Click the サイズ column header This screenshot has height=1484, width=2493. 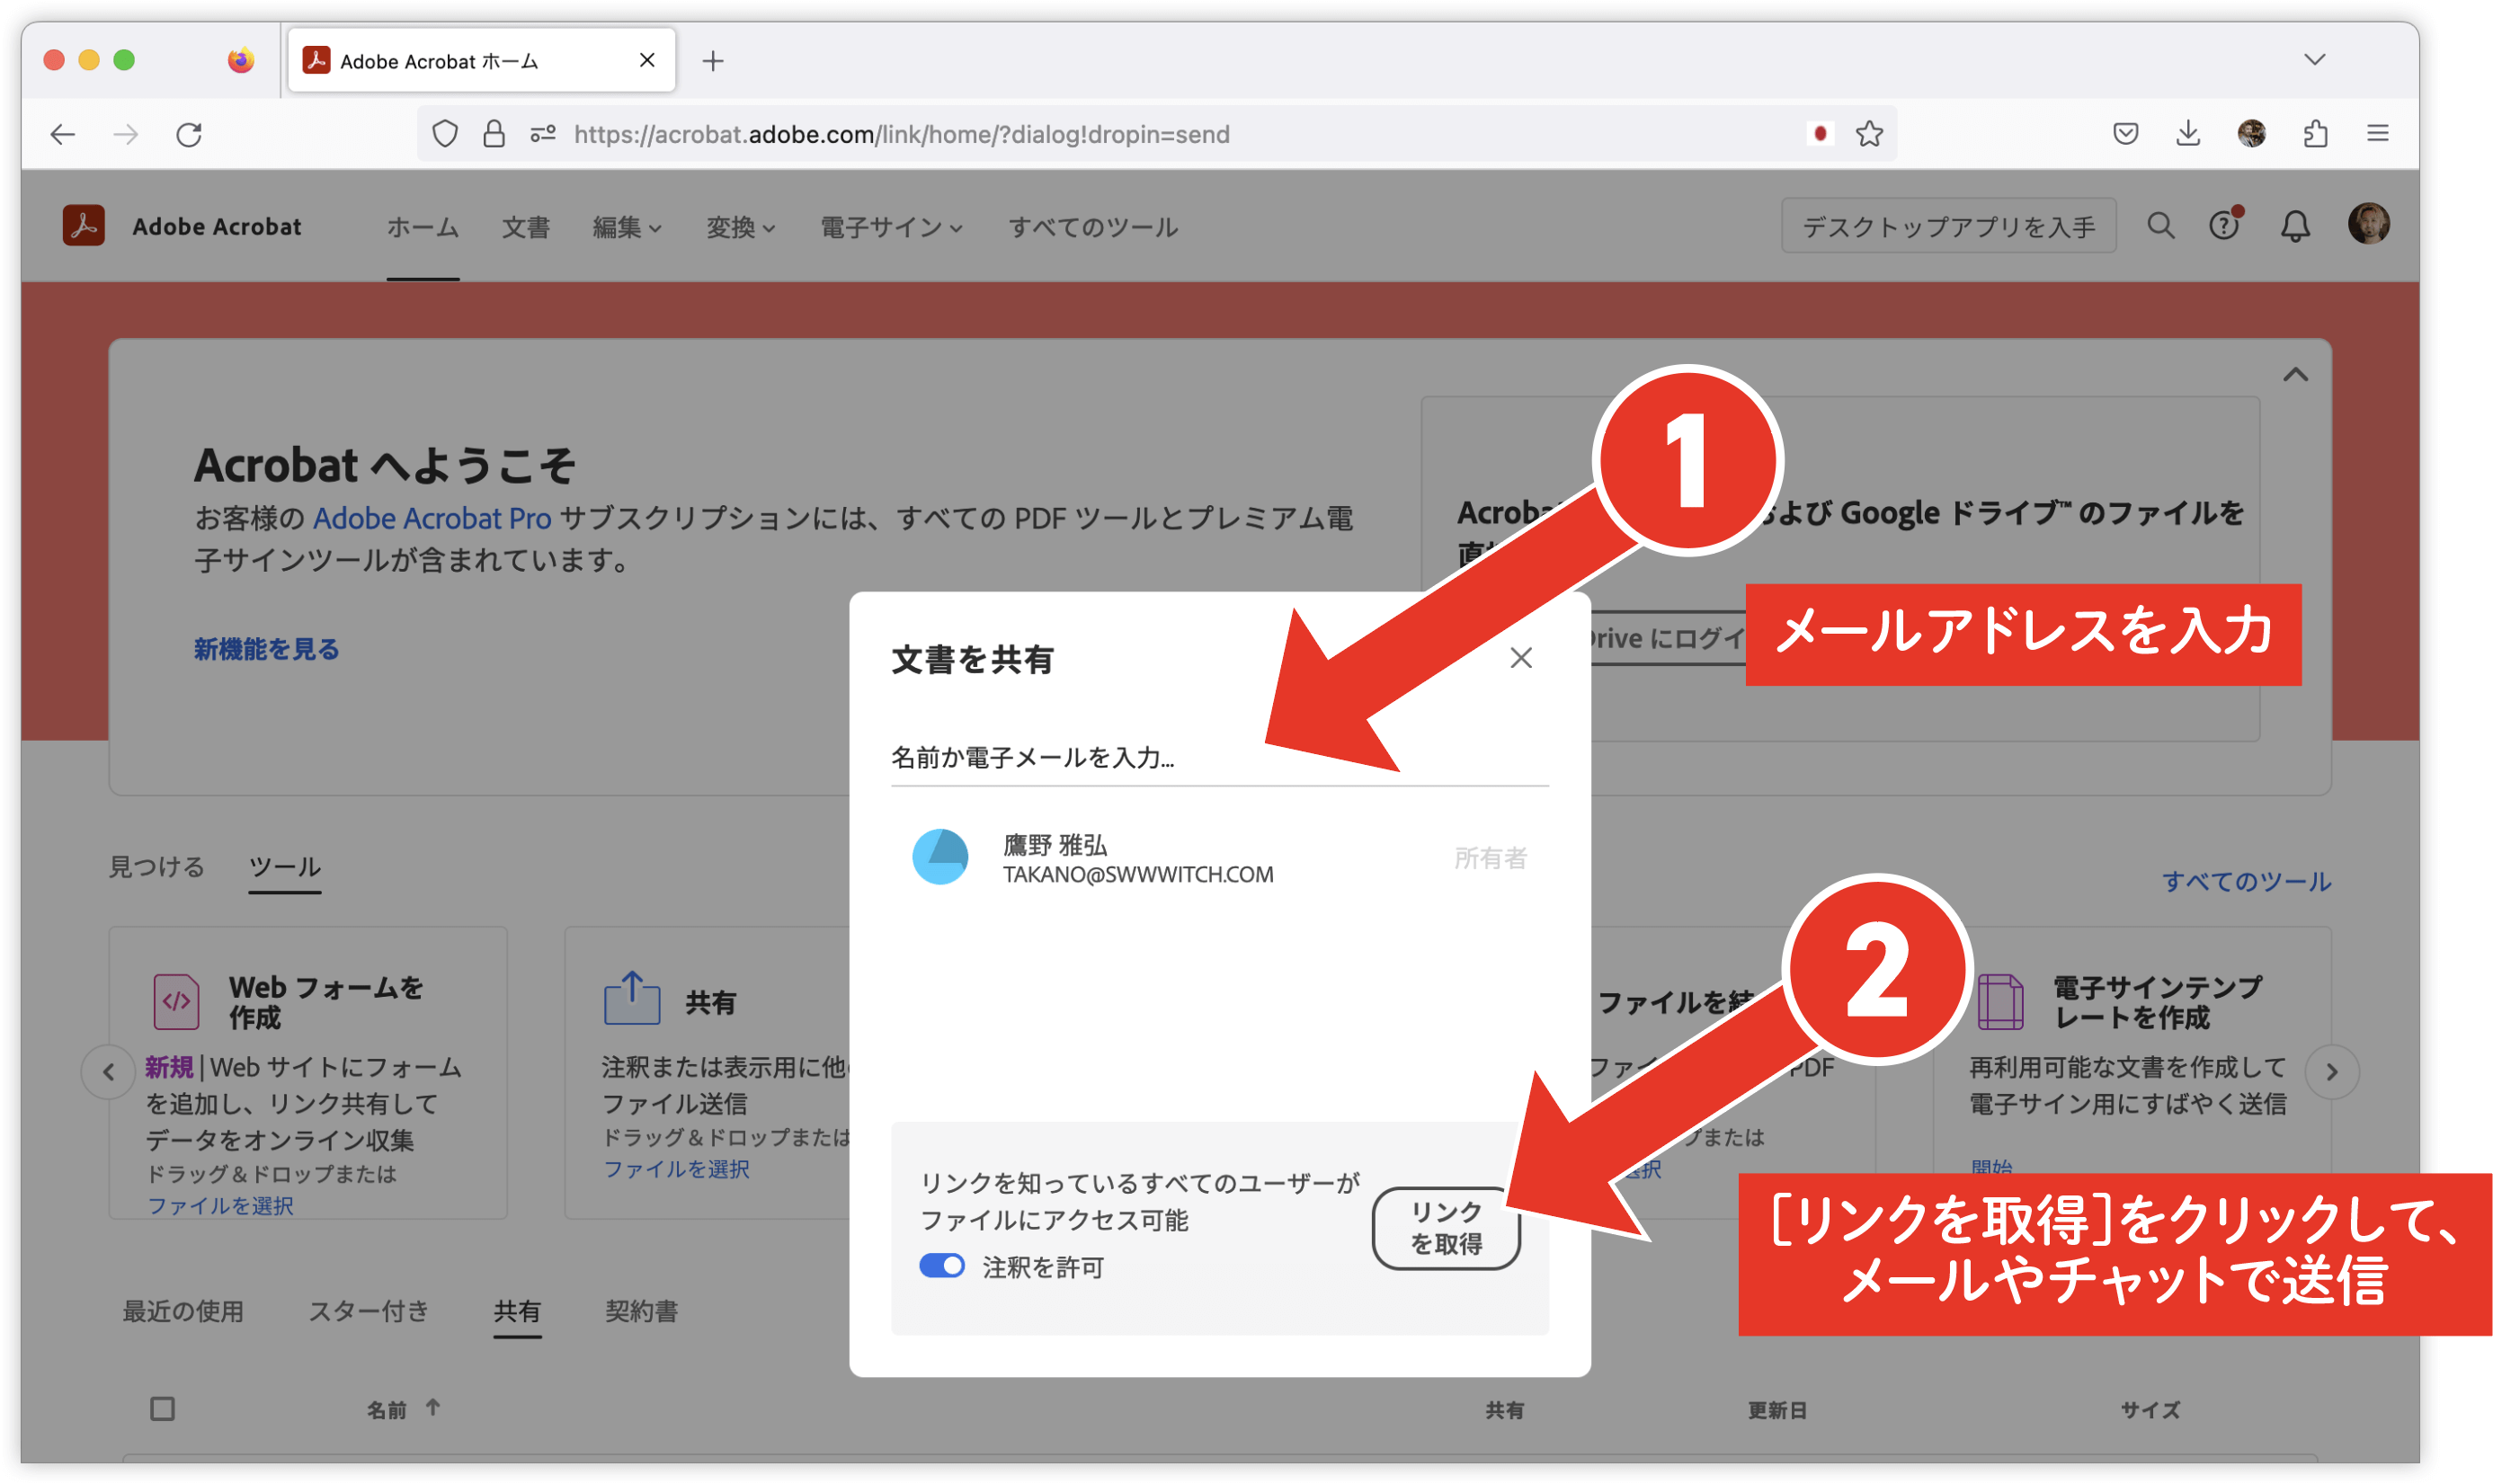point(2151,1410)
